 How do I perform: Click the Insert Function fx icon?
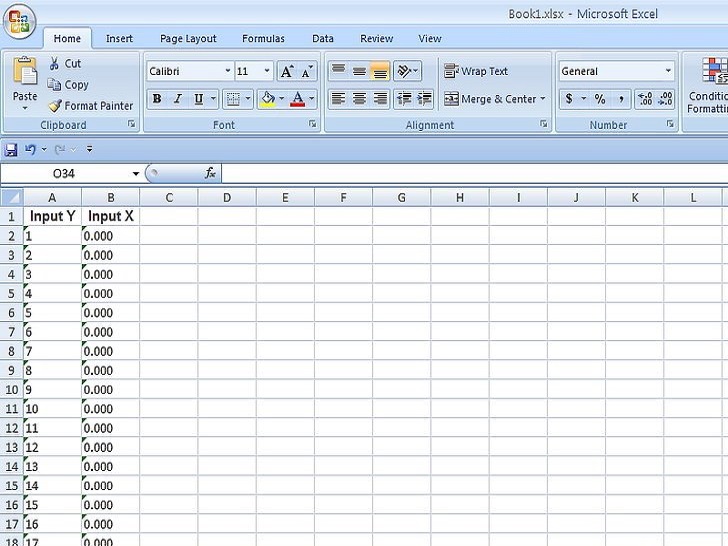tap(210, 173)
